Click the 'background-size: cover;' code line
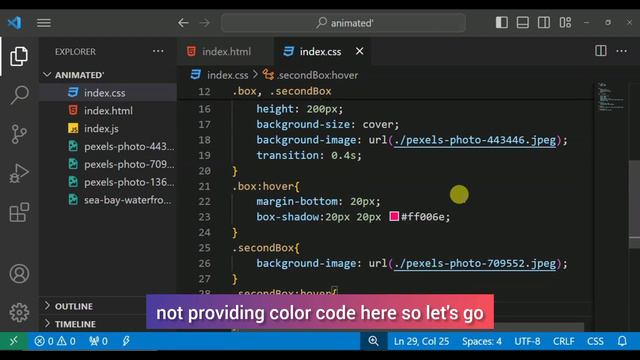The width and height of the screenshot is (640, 360). (328, 124)
